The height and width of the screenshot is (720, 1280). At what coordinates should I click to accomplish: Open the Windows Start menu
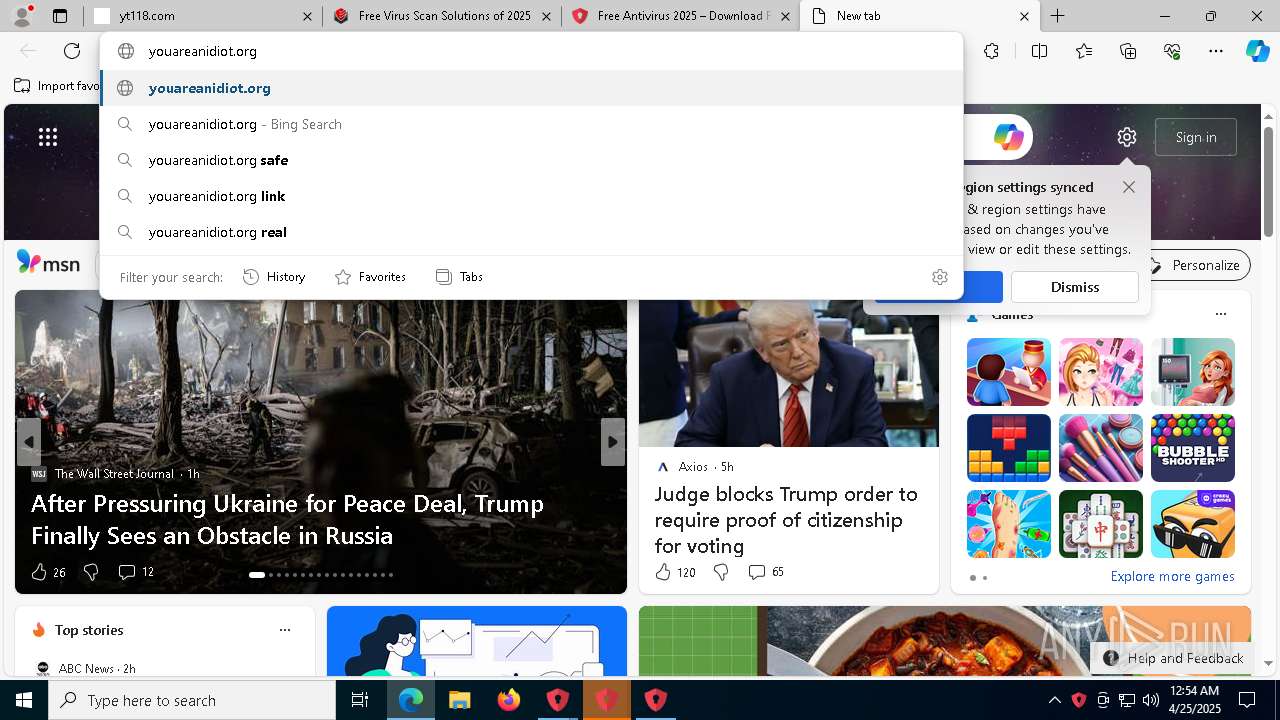(x=24, y=700)
